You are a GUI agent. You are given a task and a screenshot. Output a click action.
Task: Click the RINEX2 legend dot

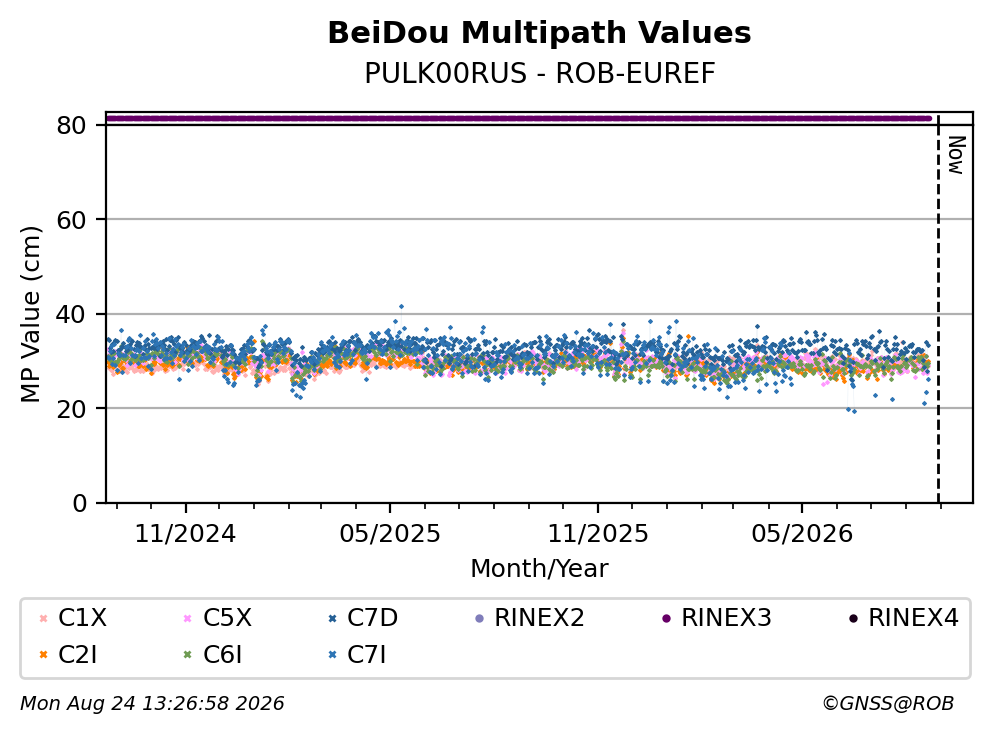479,619
